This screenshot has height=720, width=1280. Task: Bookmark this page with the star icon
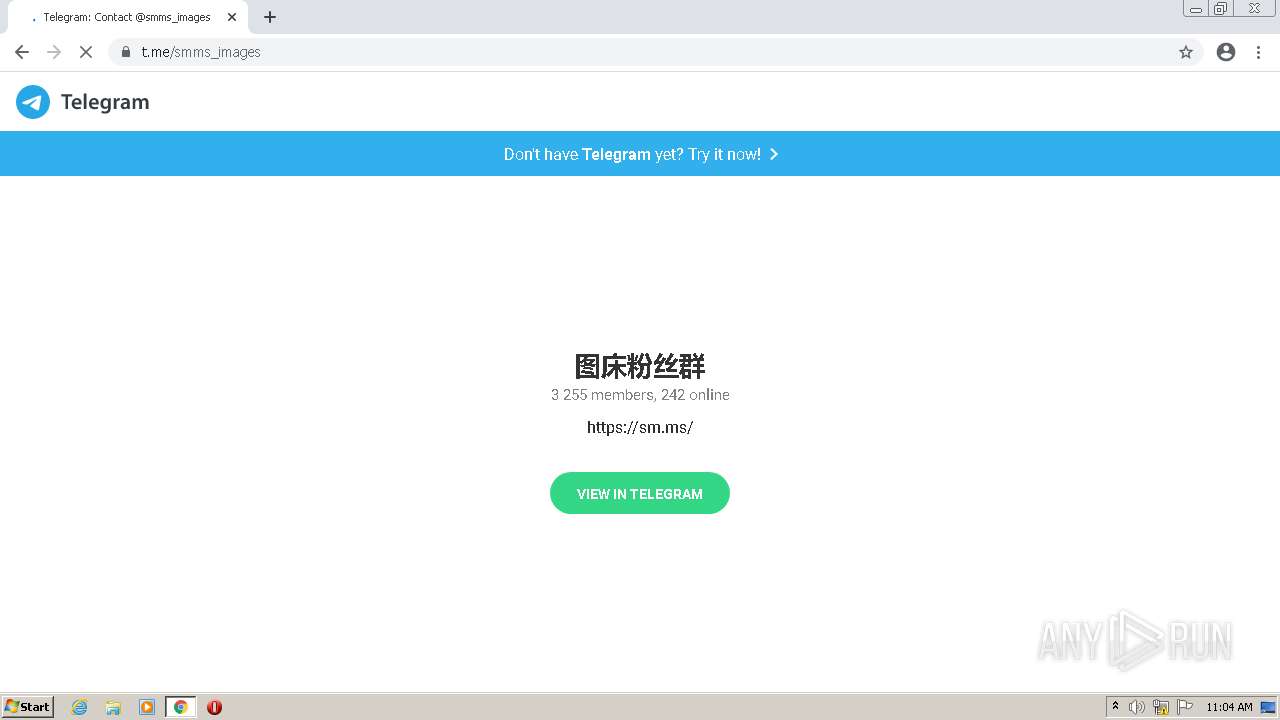1186,52
